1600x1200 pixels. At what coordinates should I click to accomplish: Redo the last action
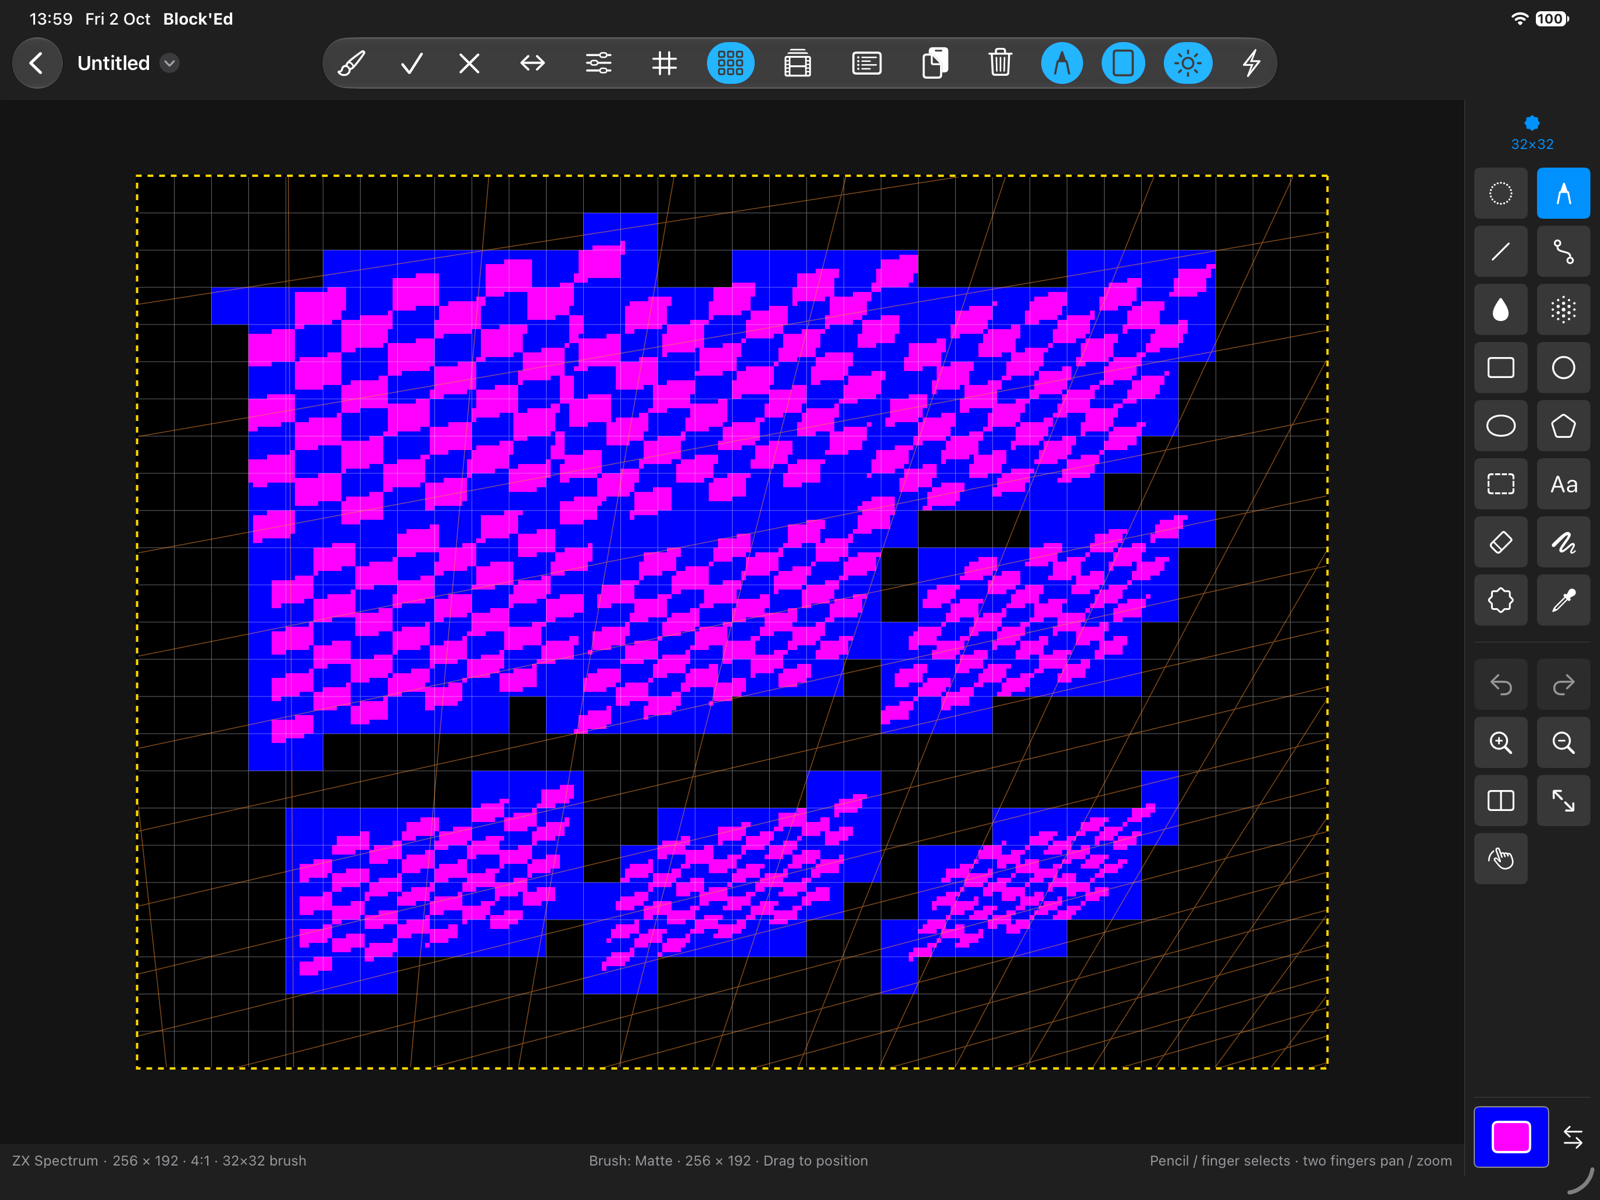tap(1563, 685)
